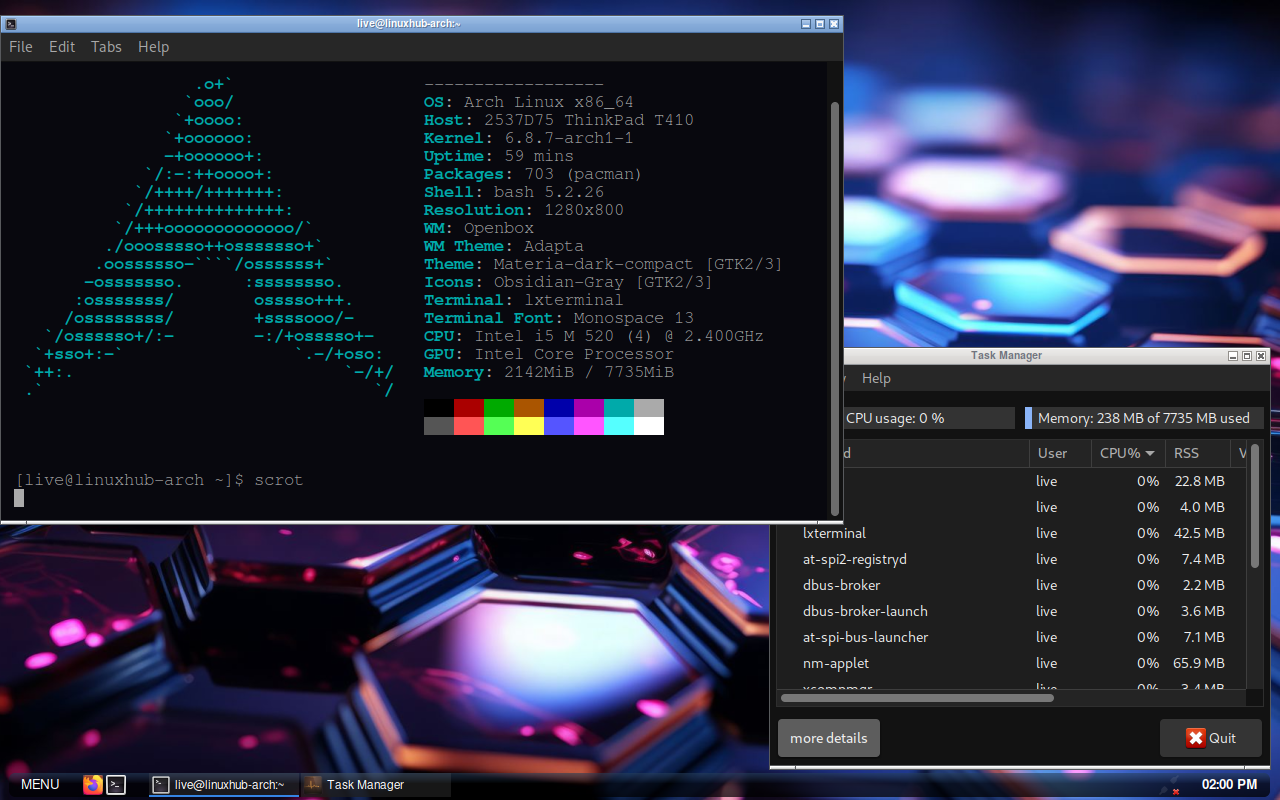Maximize the Task Manager window

pos(1247,356)
